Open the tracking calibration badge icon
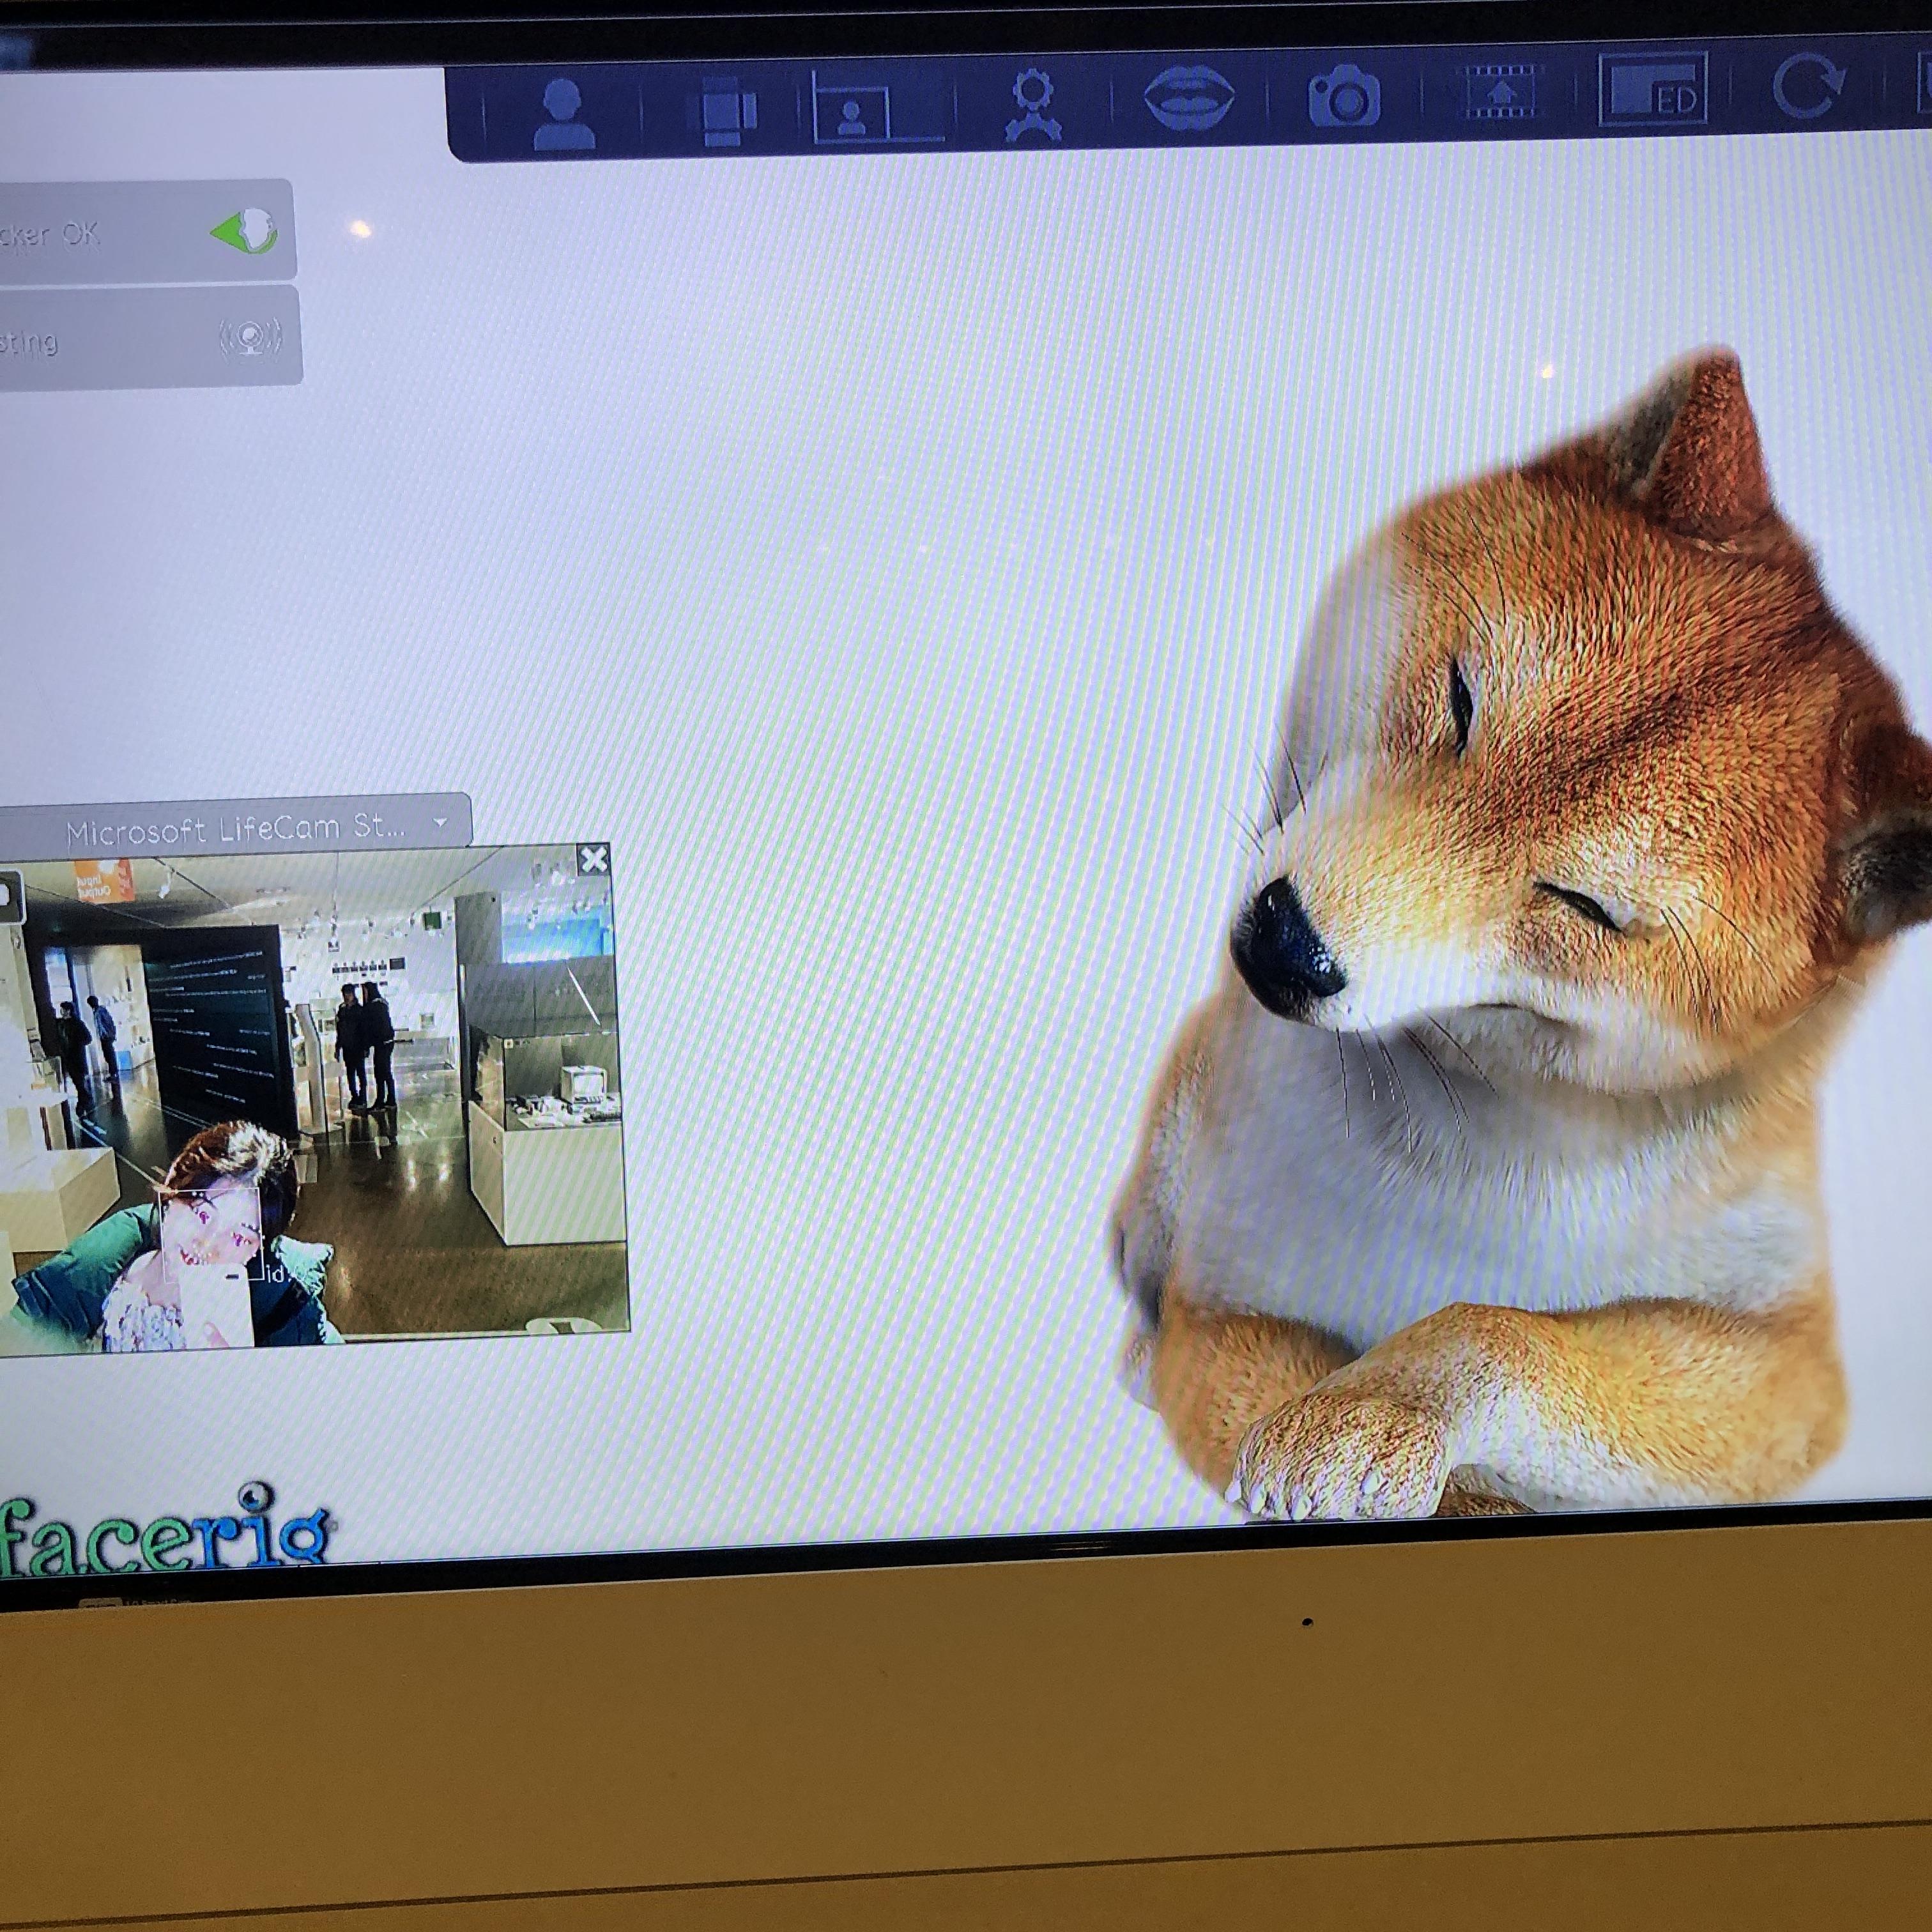1932x1932 pixels. tap(1033, 105)
